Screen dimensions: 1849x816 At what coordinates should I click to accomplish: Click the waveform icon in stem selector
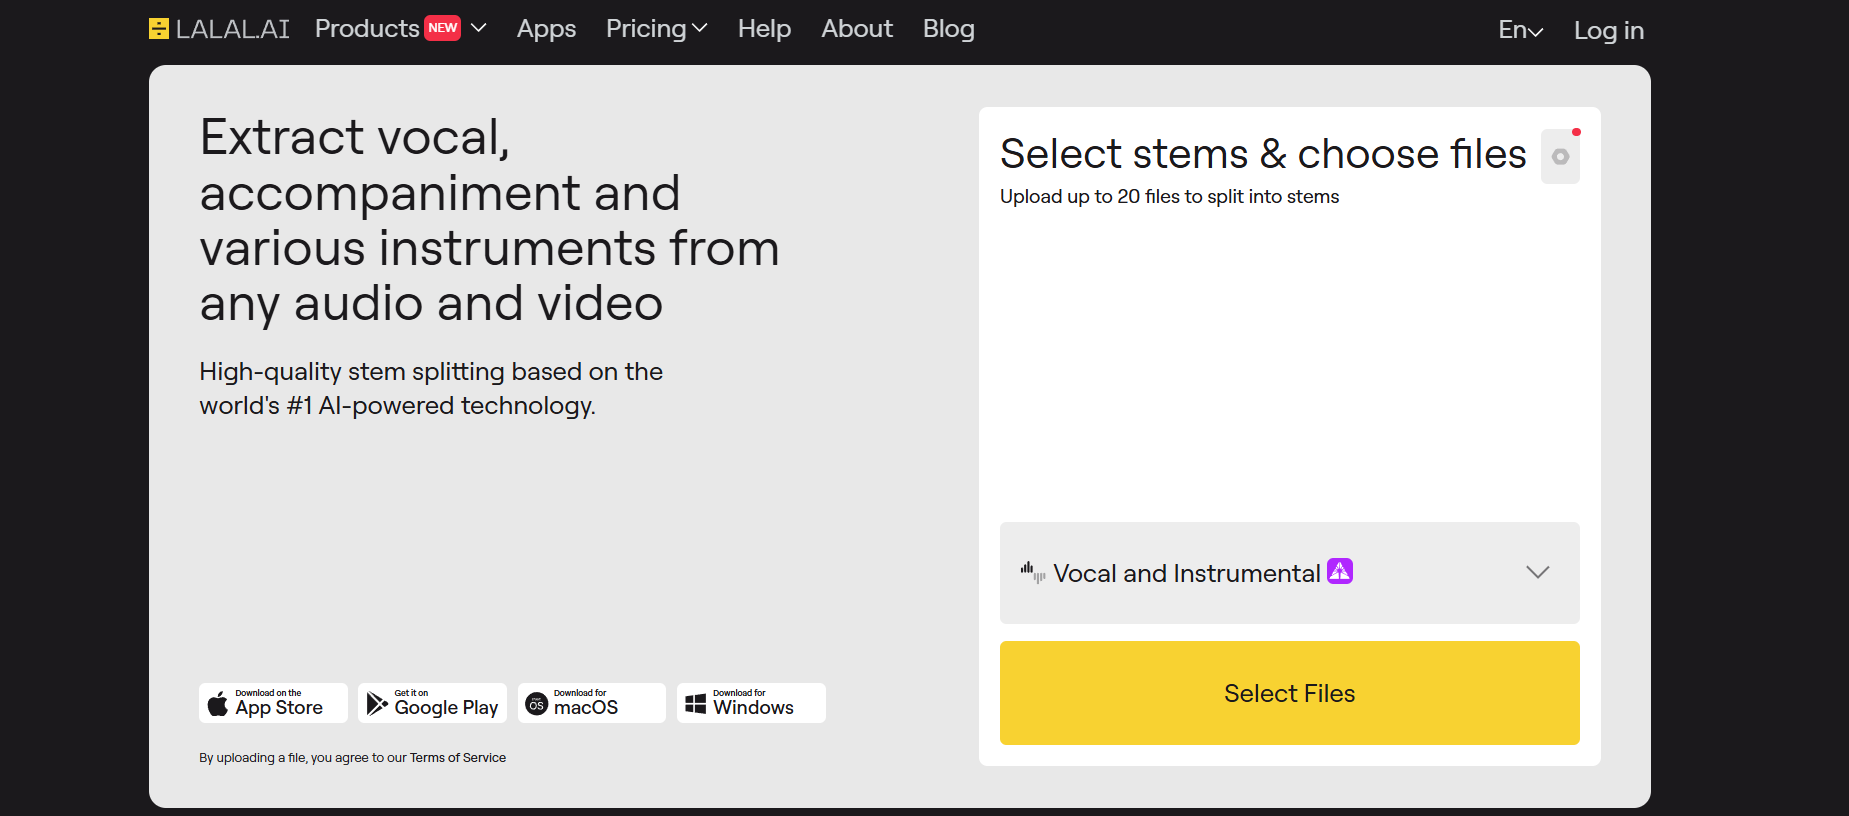coord(1033,572)
